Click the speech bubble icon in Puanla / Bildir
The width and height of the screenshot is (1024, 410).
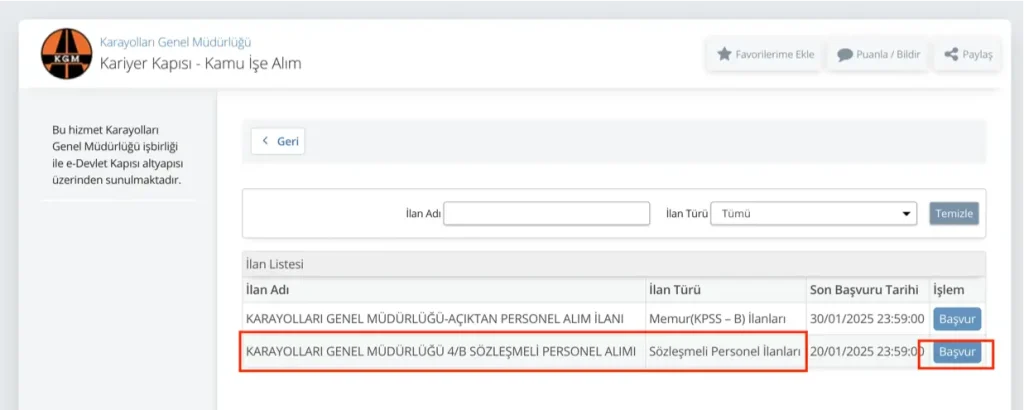pyautogui.click(x=845, y=55)
